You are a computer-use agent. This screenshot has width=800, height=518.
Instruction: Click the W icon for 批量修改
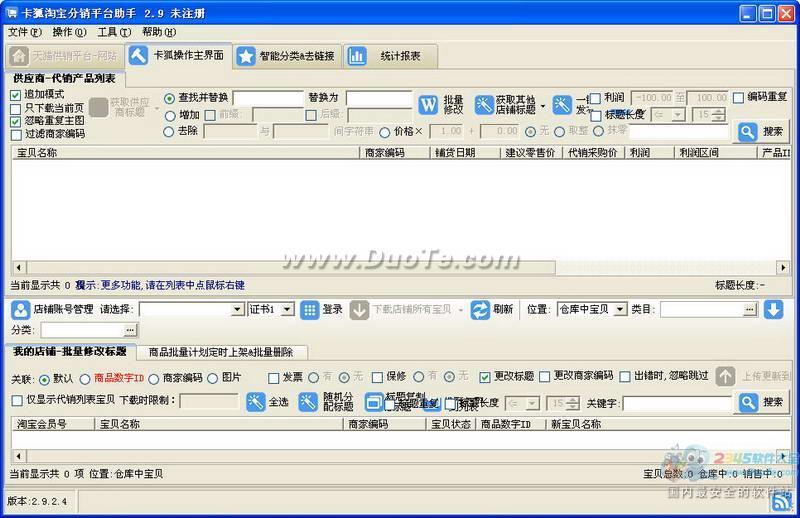pyautogui.click(x=428, y=105)
